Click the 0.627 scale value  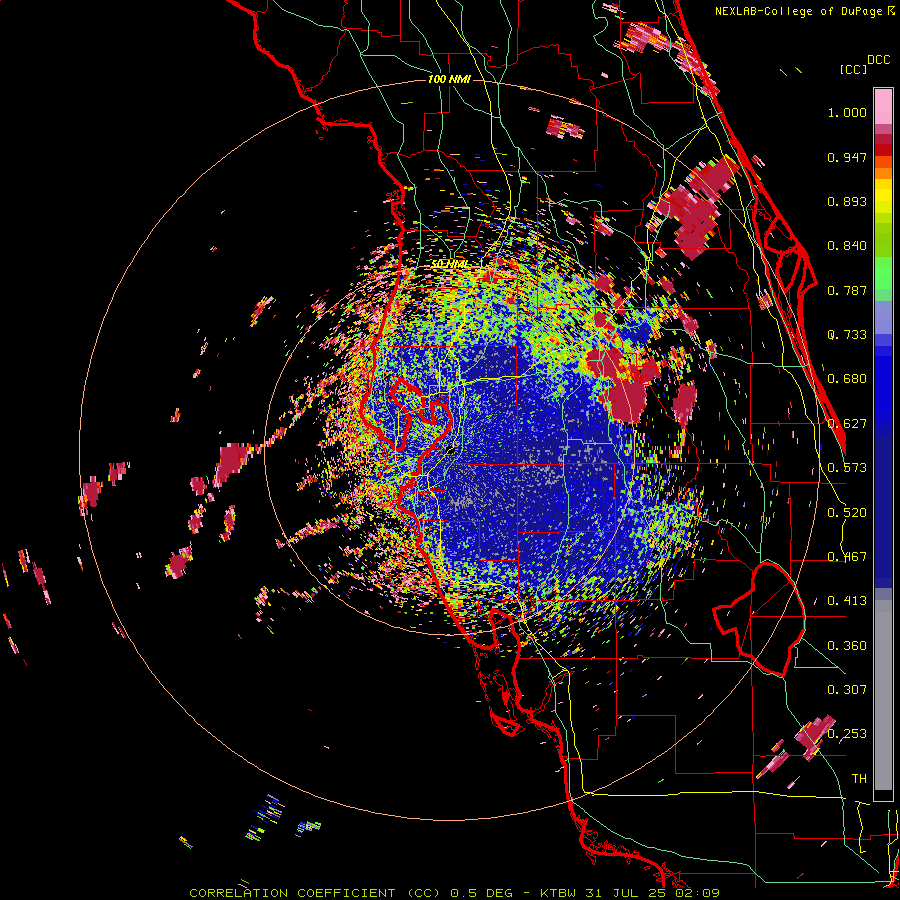pos(847,424)
